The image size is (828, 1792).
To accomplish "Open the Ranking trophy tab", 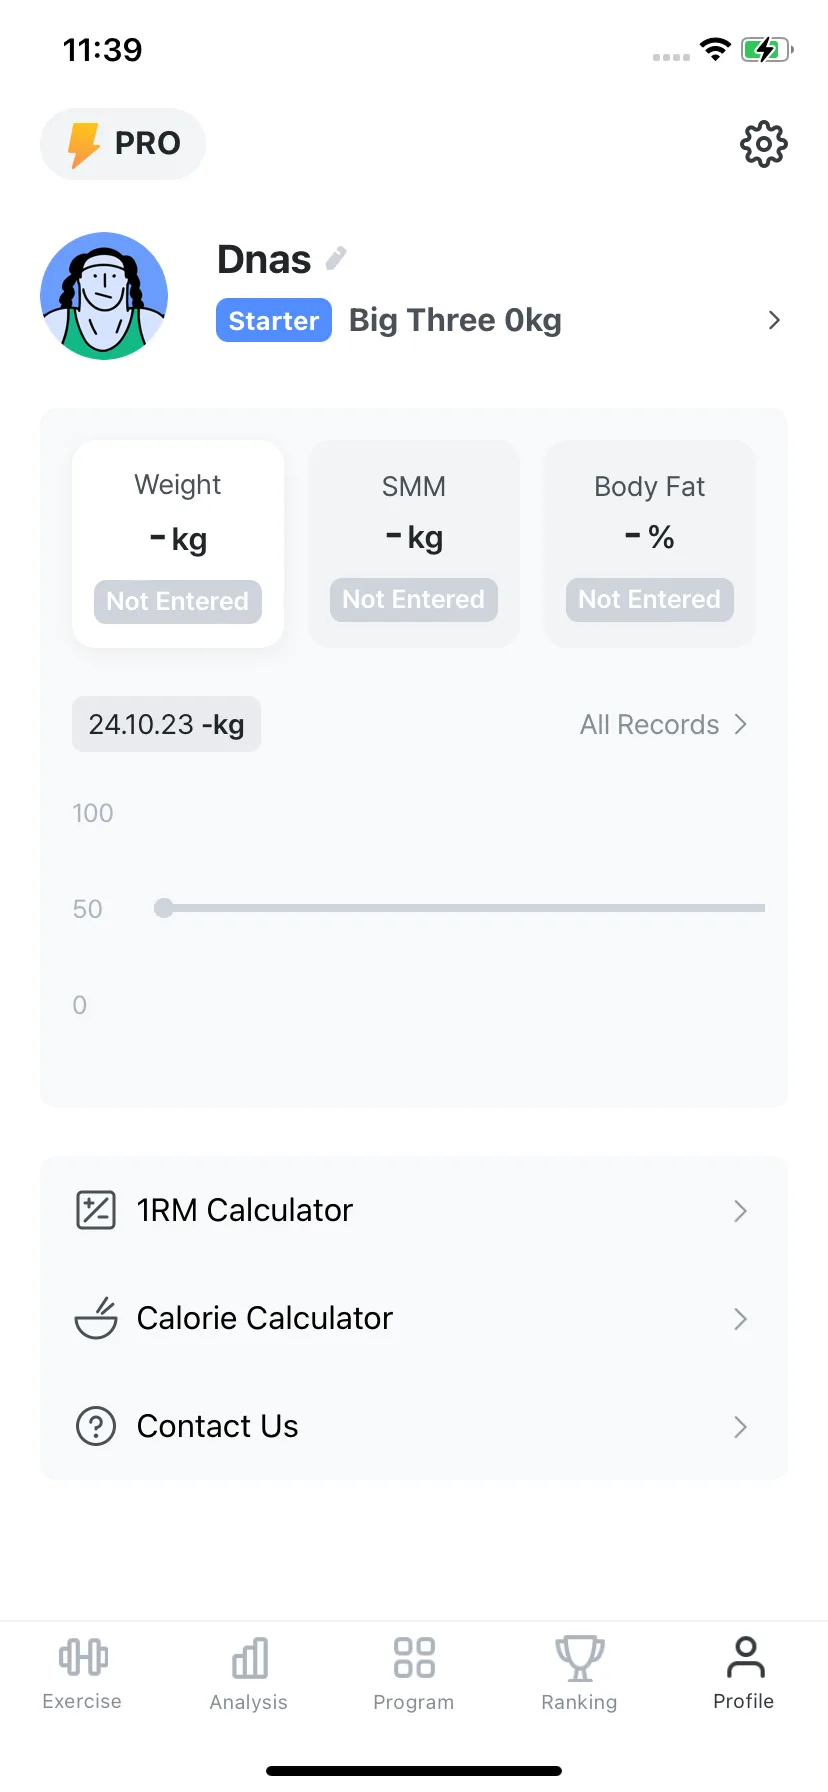I will tap(579, 1674).
